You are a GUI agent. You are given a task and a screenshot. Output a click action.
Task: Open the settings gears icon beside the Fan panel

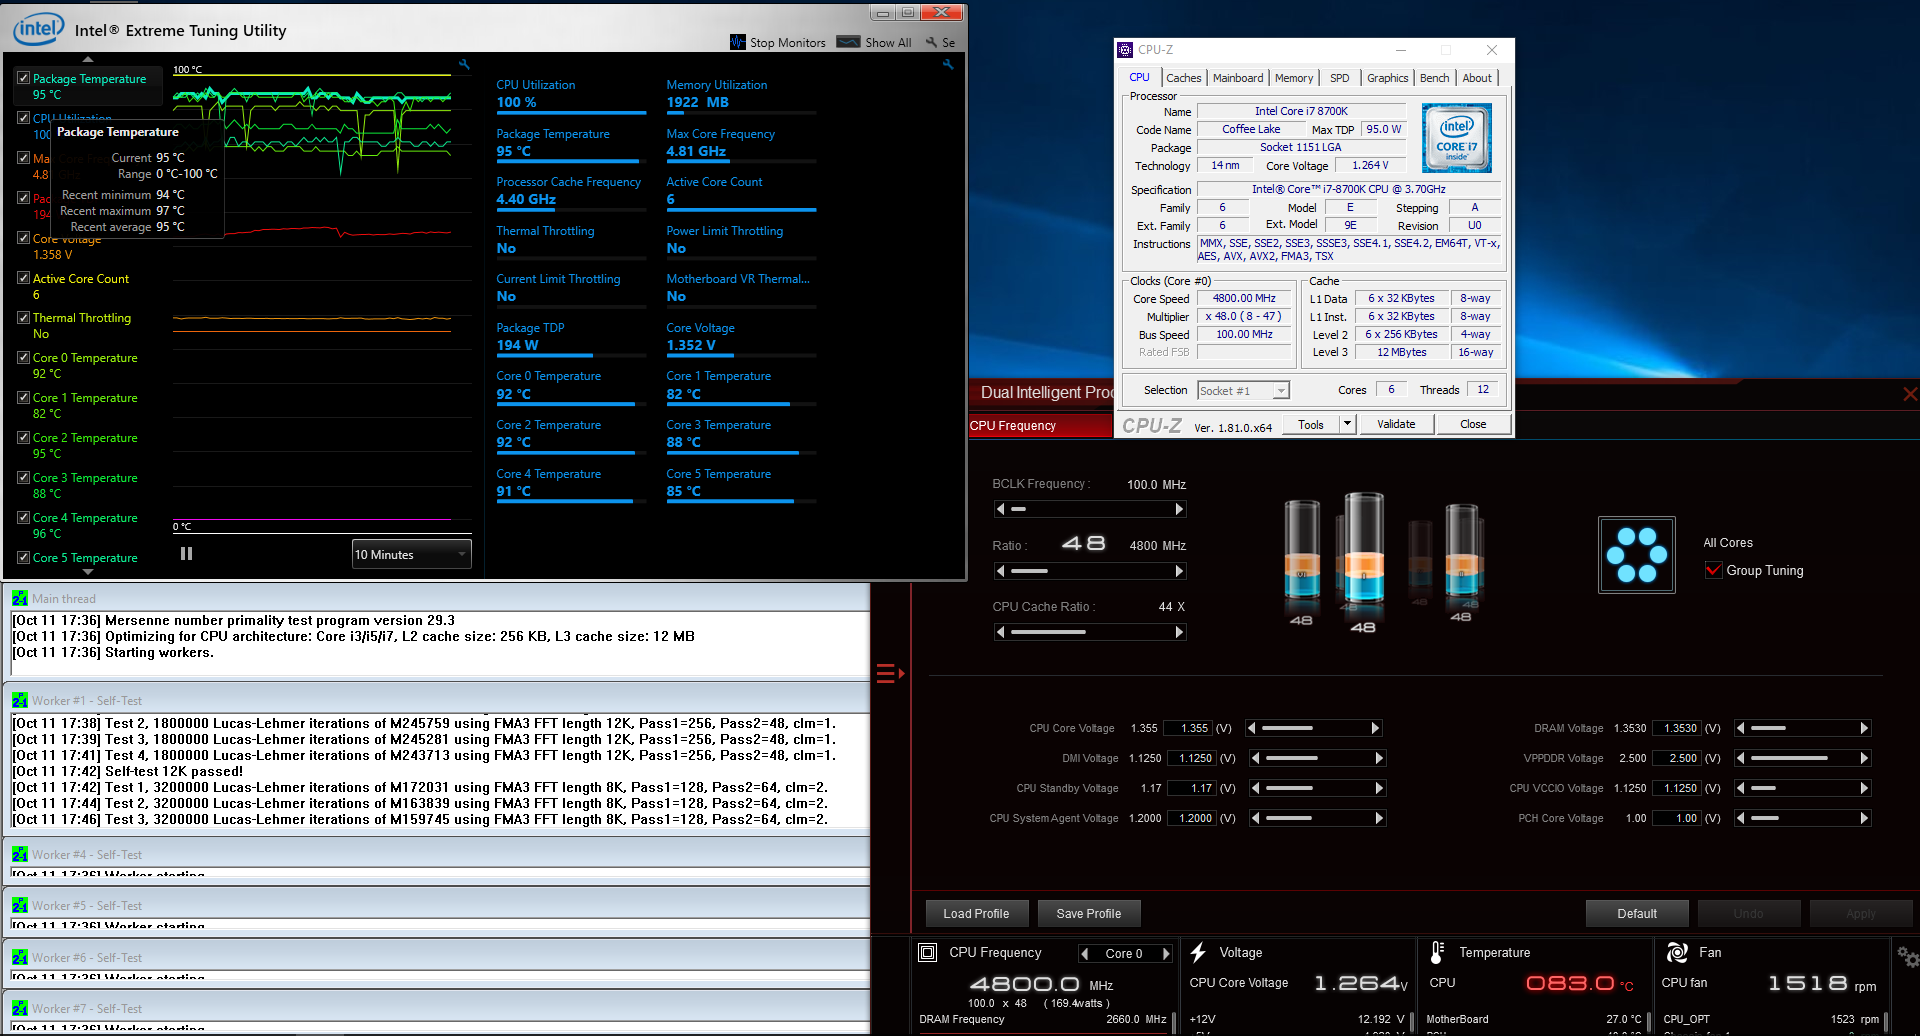tap(1908, 957)
